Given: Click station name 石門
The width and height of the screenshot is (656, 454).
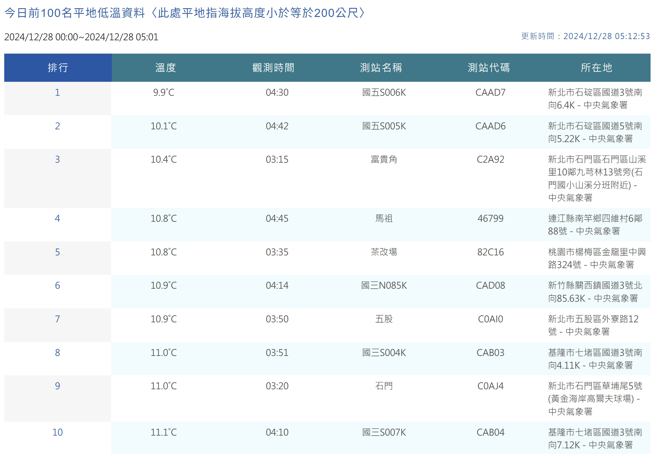Looking at the screenshot, I should (x=384, y=386).
